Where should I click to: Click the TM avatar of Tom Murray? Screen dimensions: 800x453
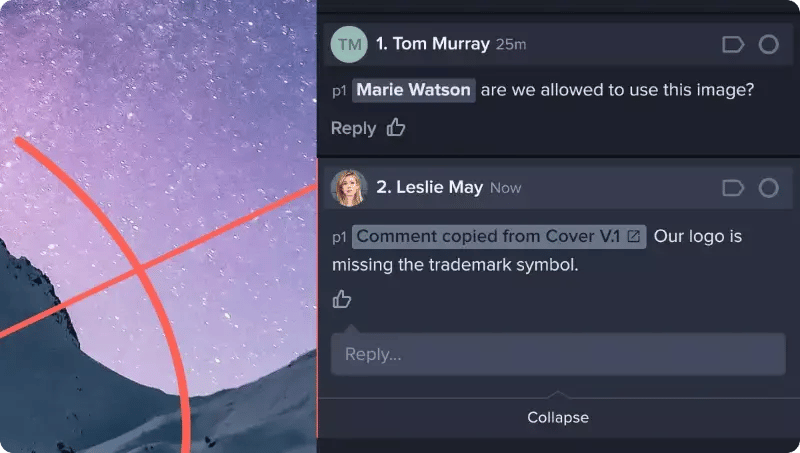[x=349, y=44]
